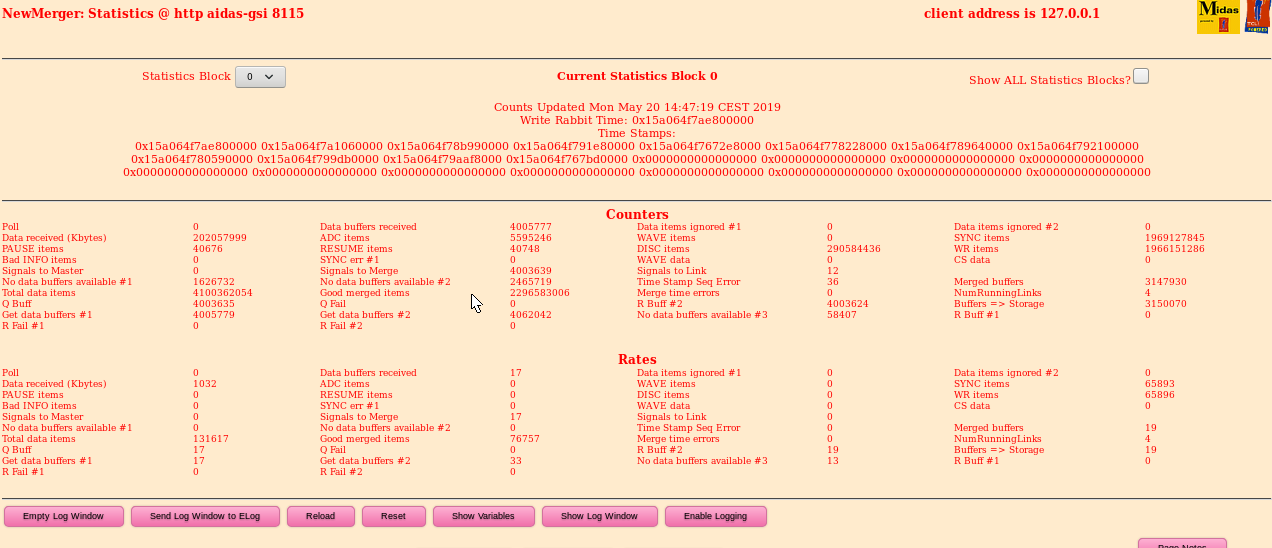The height and width of the screenshot is (548, 1272).
Task: Open the Page Notes button
Action: (1182, 543)
